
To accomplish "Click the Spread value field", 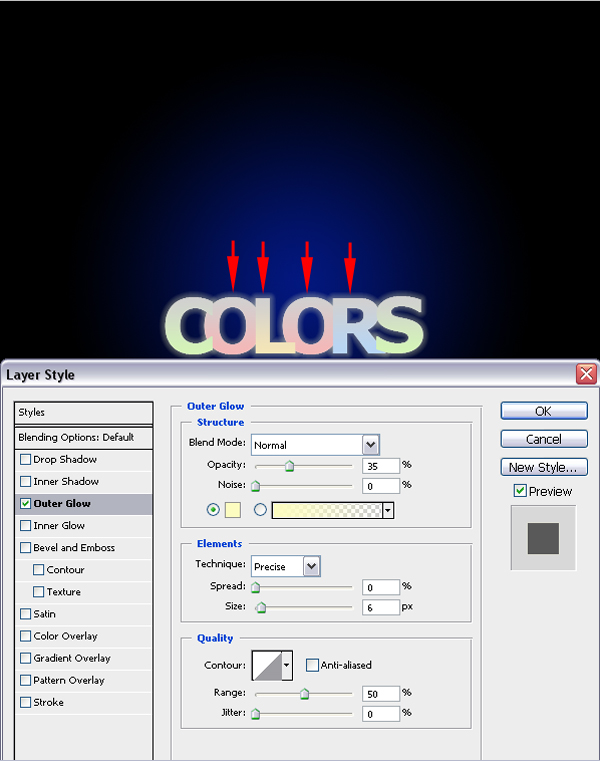I will [x=381, y=588].
